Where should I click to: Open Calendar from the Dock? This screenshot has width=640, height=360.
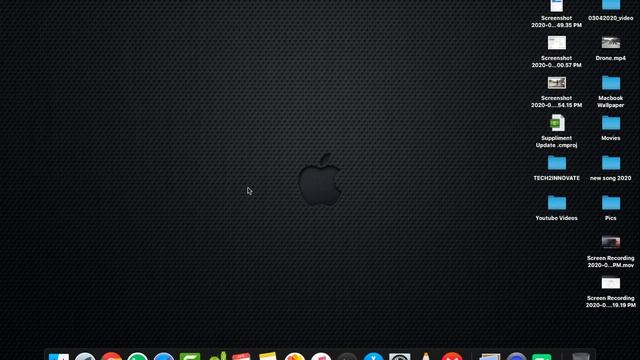(241, 356)
